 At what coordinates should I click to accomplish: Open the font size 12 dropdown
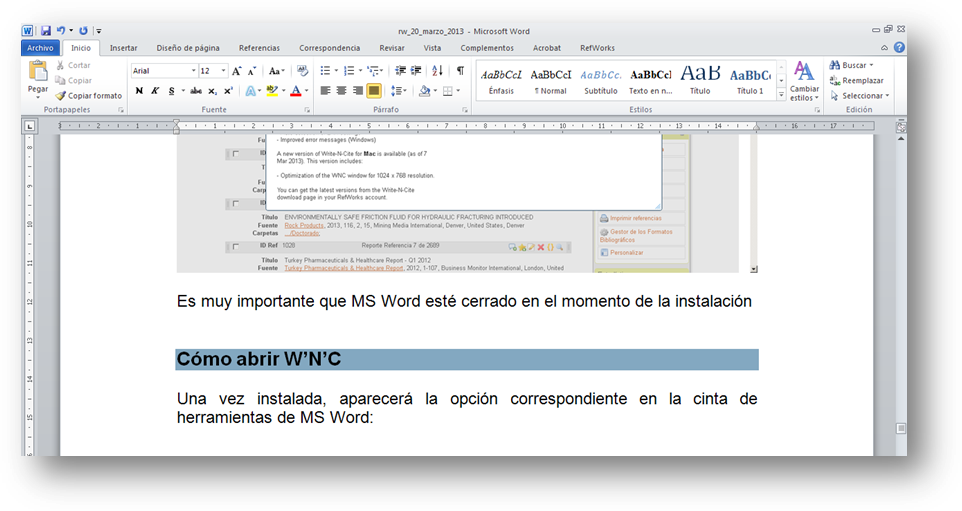tap(223, 71)
